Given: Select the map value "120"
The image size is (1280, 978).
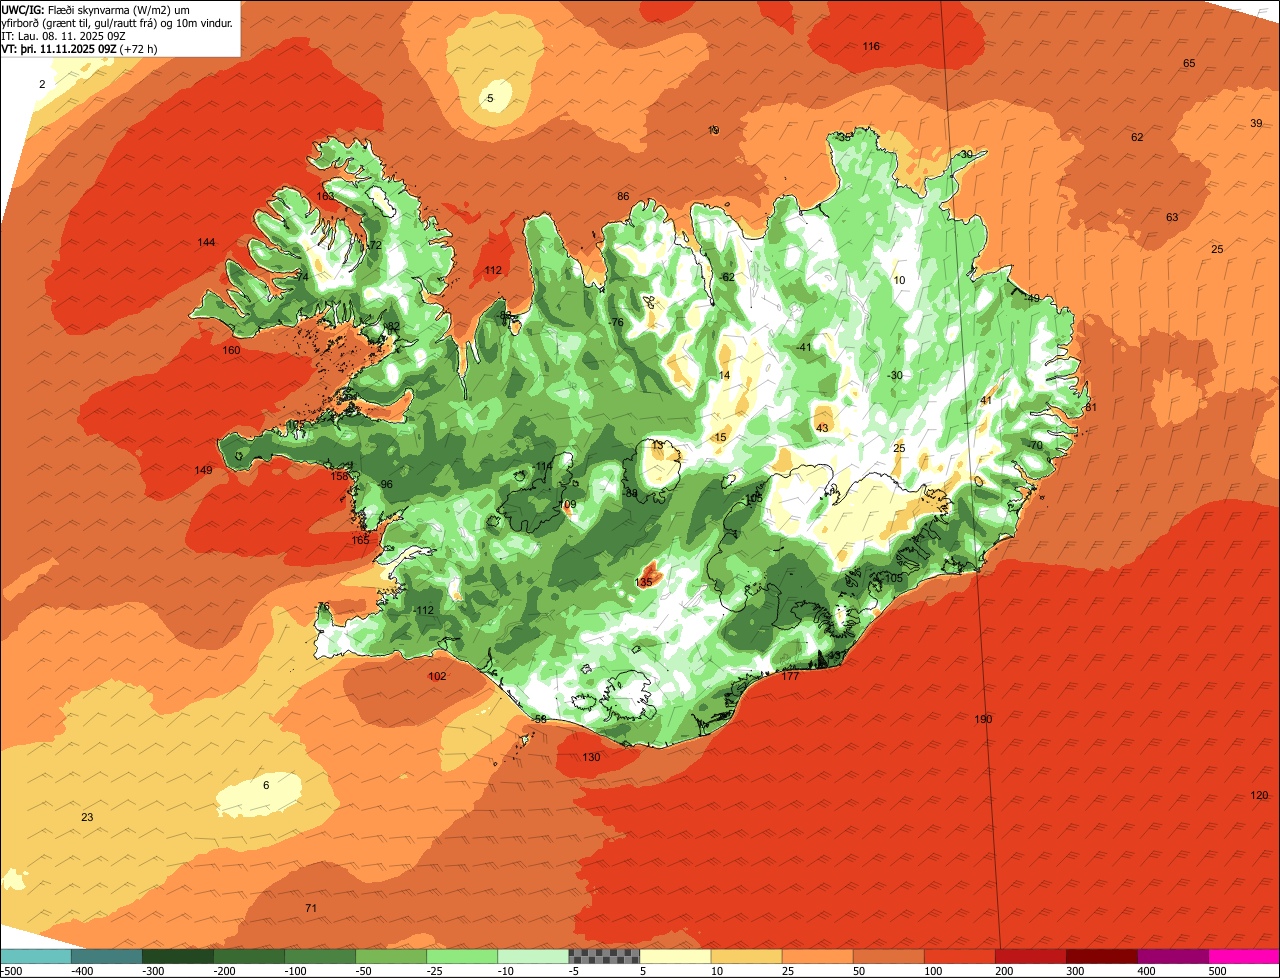Looking at the screenshot, I should tap(1259, 795).
